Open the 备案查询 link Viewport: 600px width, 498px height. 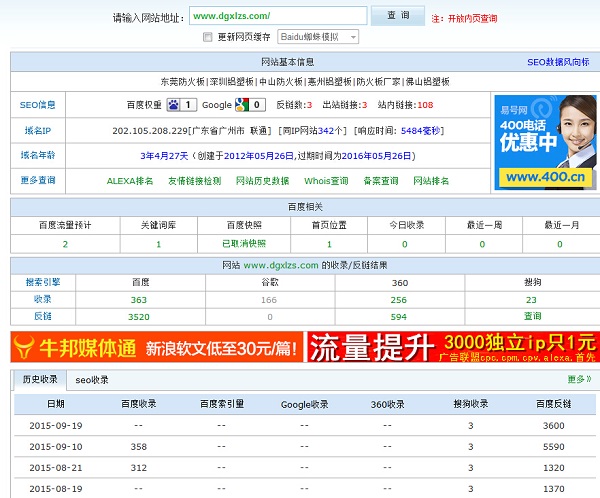click(380, 181)
